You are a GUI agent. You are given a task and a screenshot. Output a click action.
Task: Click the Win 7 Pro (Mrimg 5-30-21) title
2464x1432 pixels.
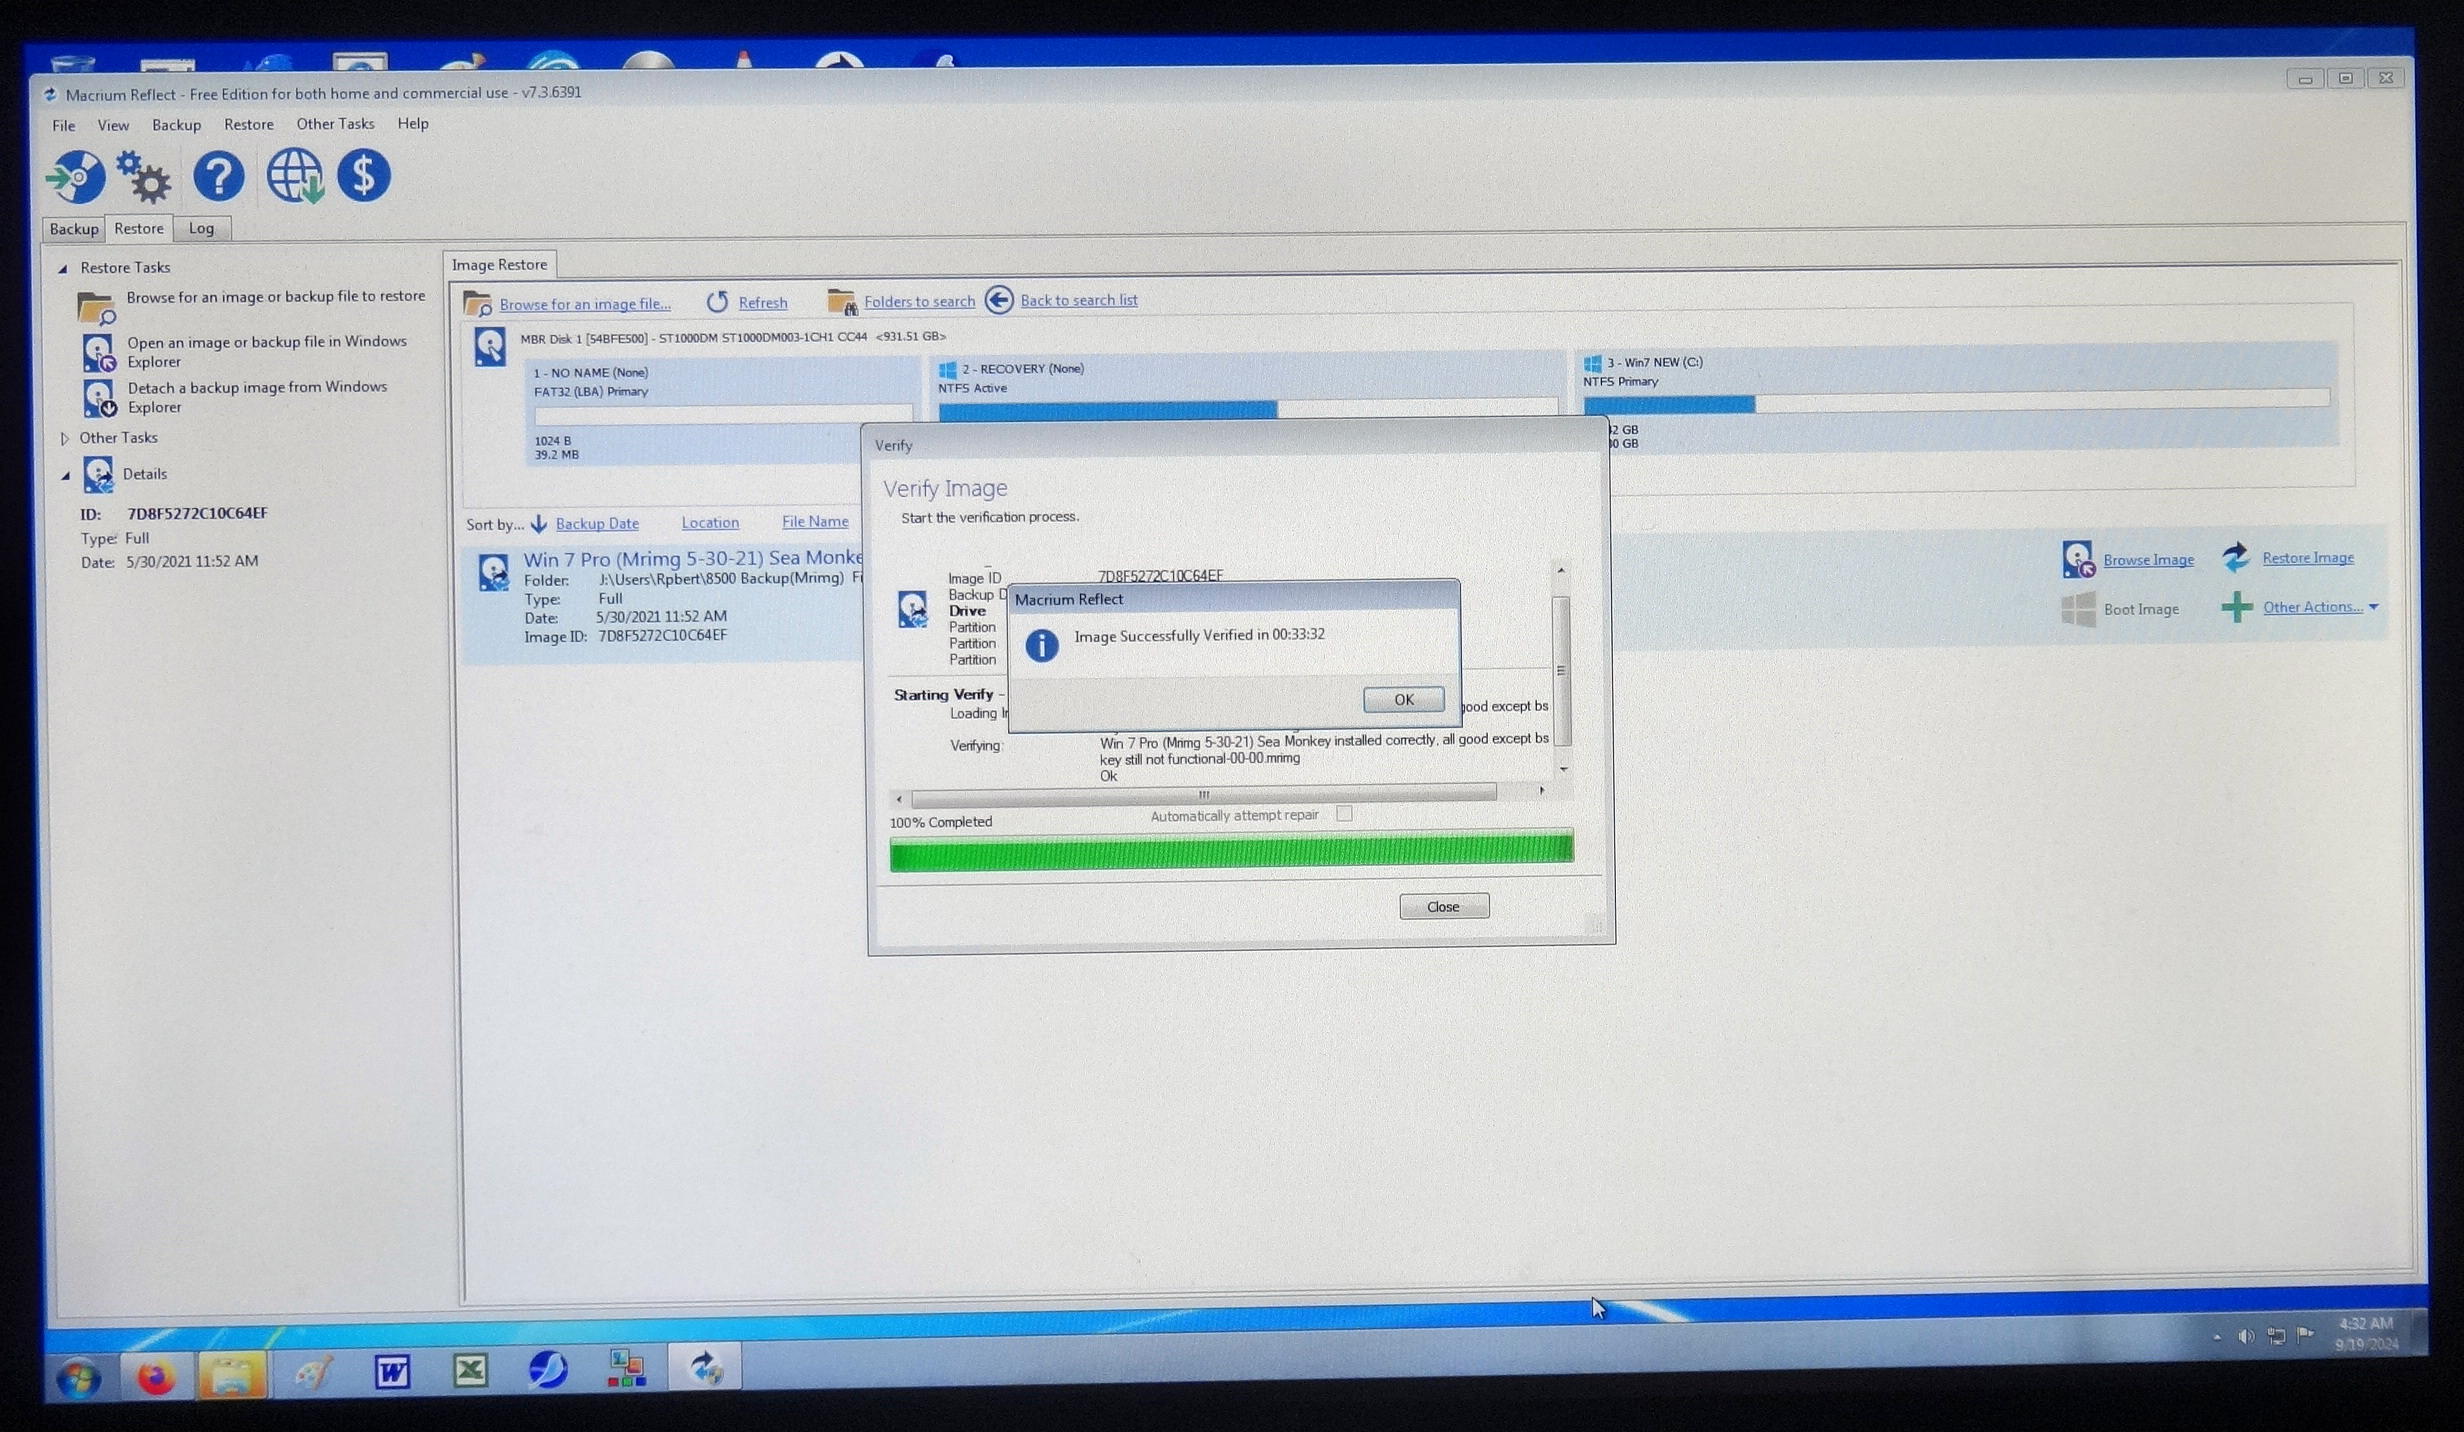[692, 558]
